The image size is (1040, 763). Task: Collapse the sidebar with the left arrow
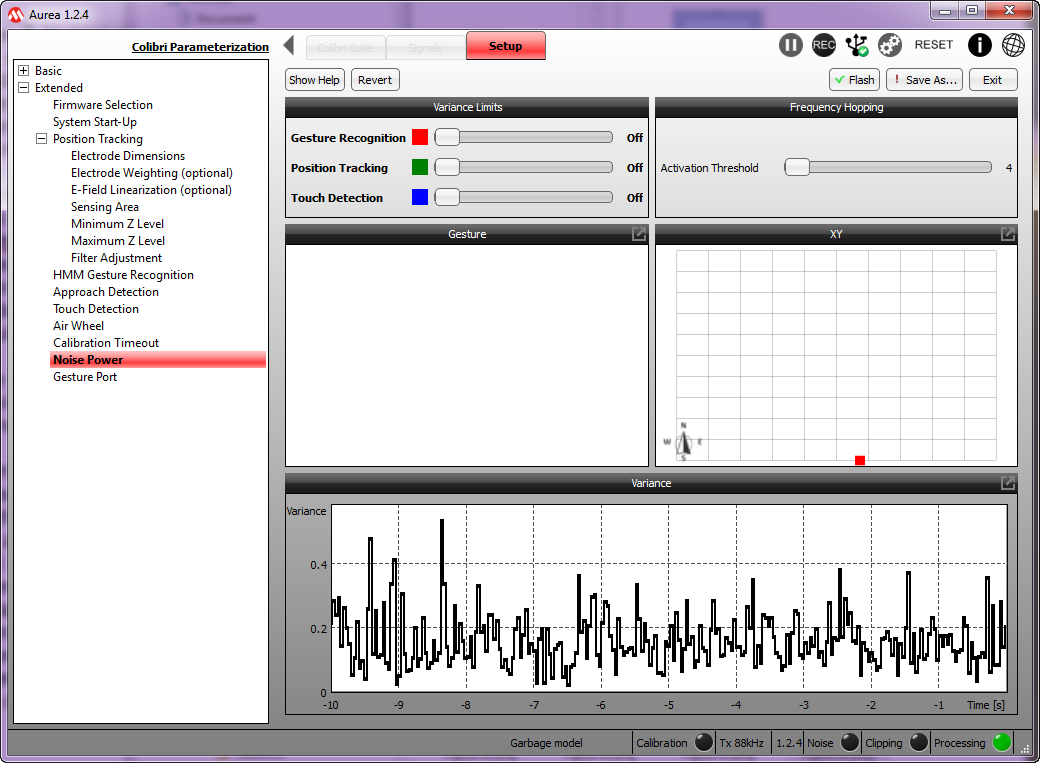(x=289, y=46)
